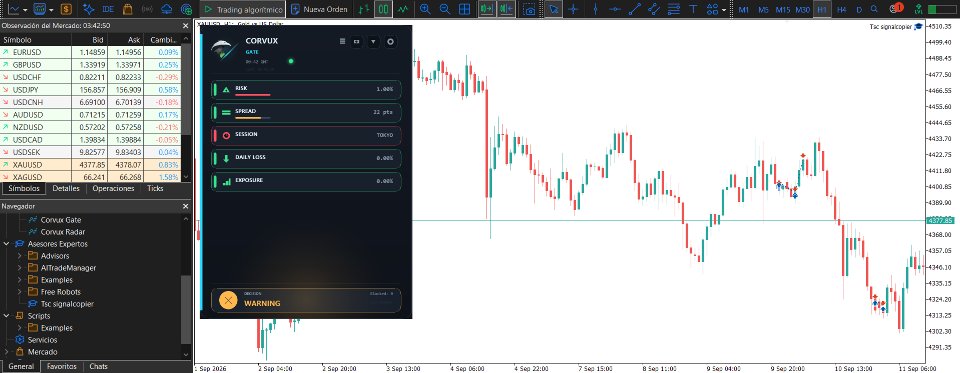Viewport: 960px width, 373px height.
Task: Click the search magnifier icon
Action: point(874,9)
